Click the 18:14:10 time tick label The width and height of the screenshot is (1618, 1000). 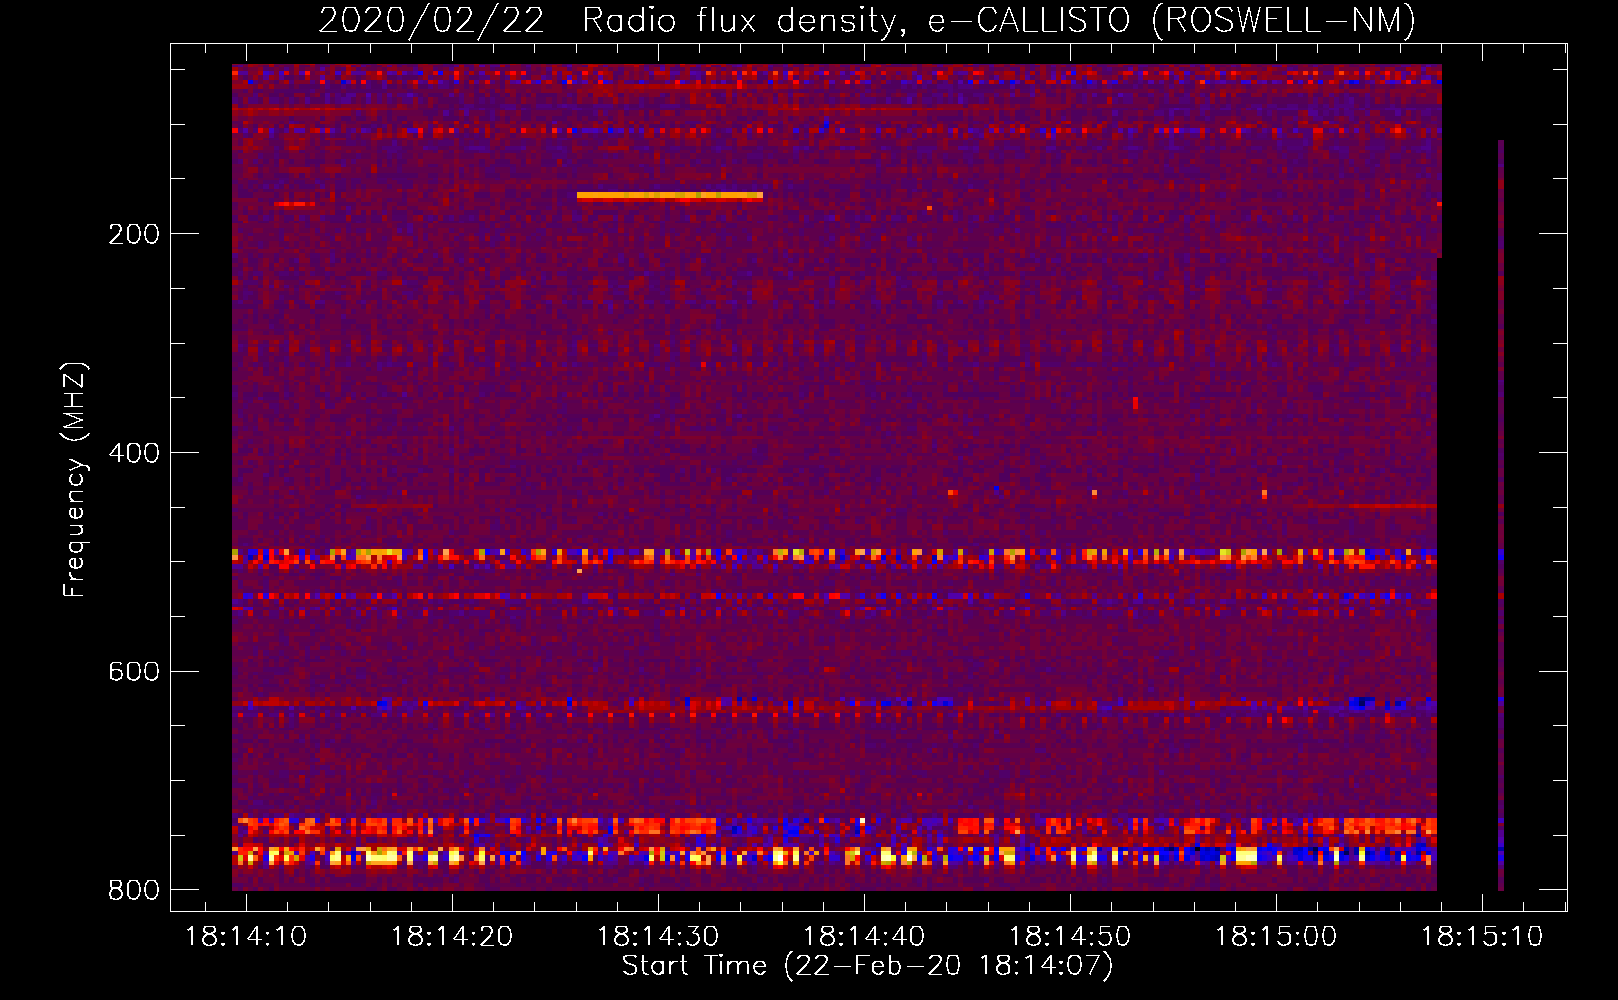pos(246,937)
